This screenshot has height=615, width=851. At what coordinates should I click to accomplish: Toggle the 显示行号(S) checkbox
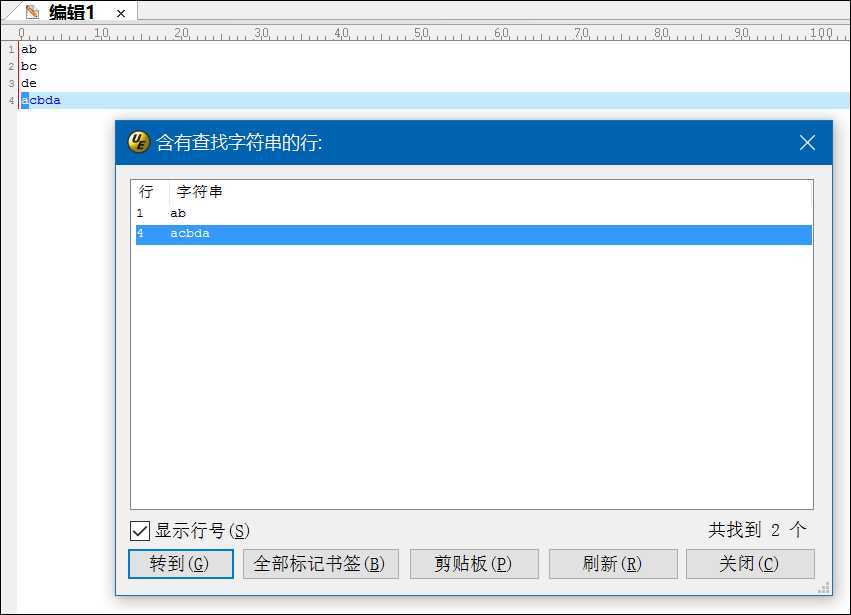tap(140, 531)
